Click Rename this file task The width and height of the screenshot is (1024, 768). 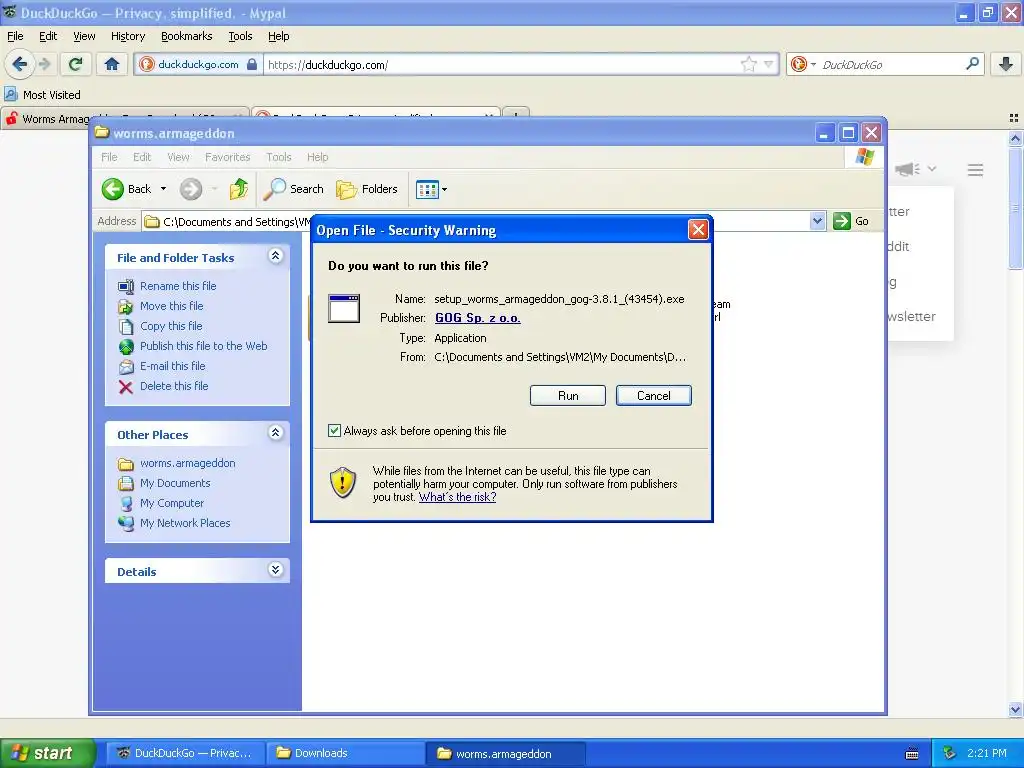click(x=178, y=286)
